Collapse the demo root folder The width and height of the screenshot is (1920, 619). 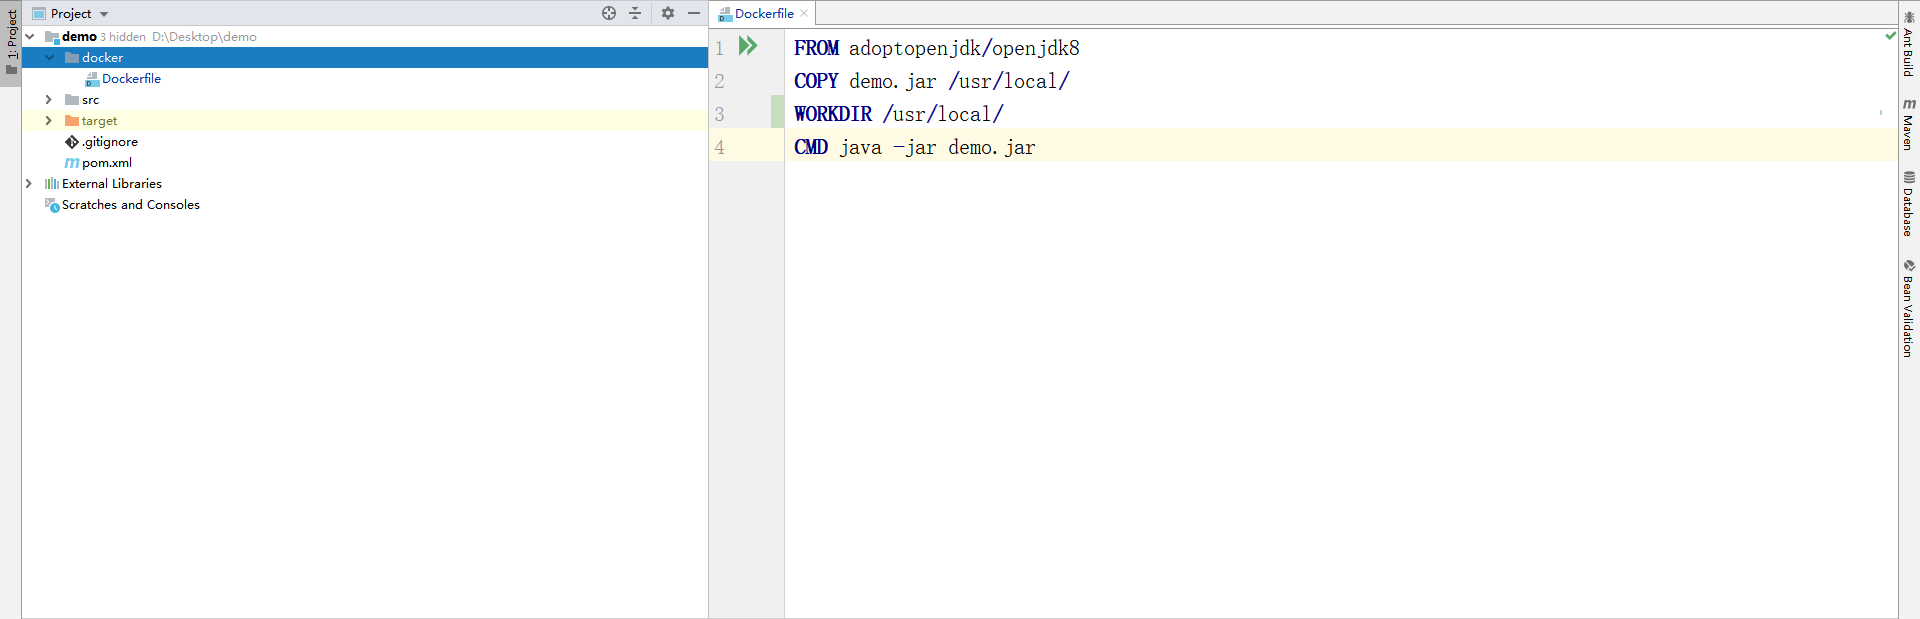pyautogui.click(x=30, y=37)
